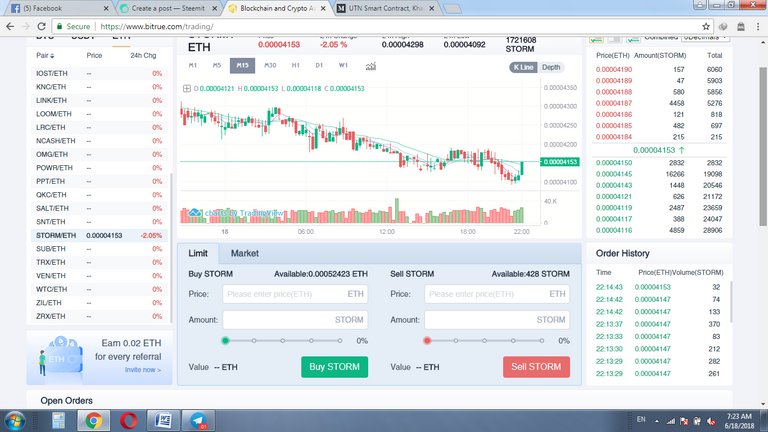768x432 pixels.
Task: Open the Chrome three-dot menu
Action: point(758,26)
